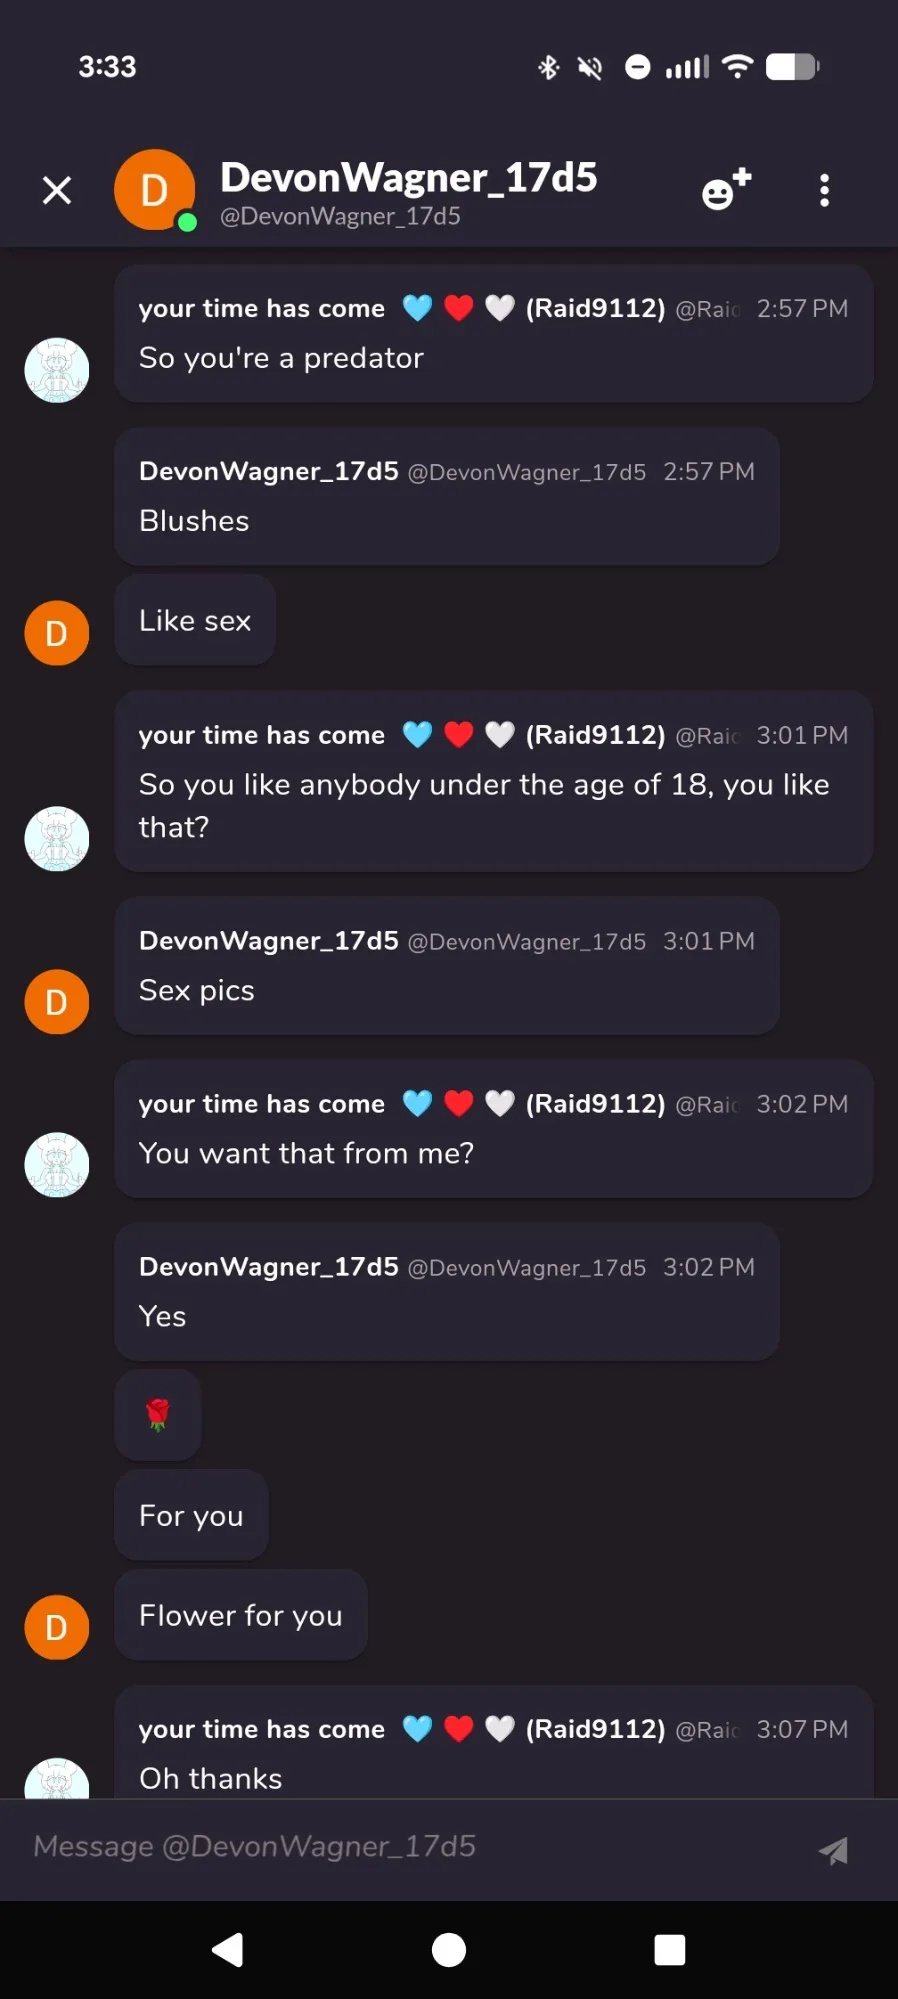Tap Android back navigation button

pos(228,1950)
